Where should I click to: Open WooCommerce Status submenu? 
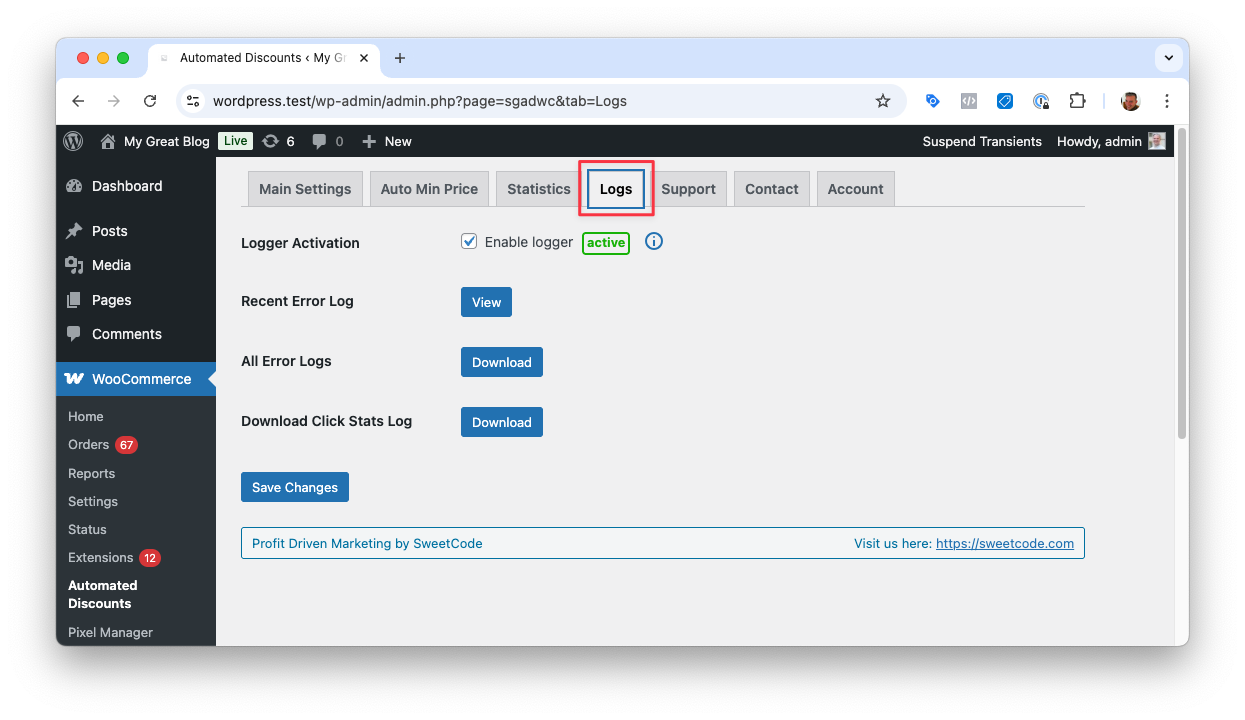(87, 529)
